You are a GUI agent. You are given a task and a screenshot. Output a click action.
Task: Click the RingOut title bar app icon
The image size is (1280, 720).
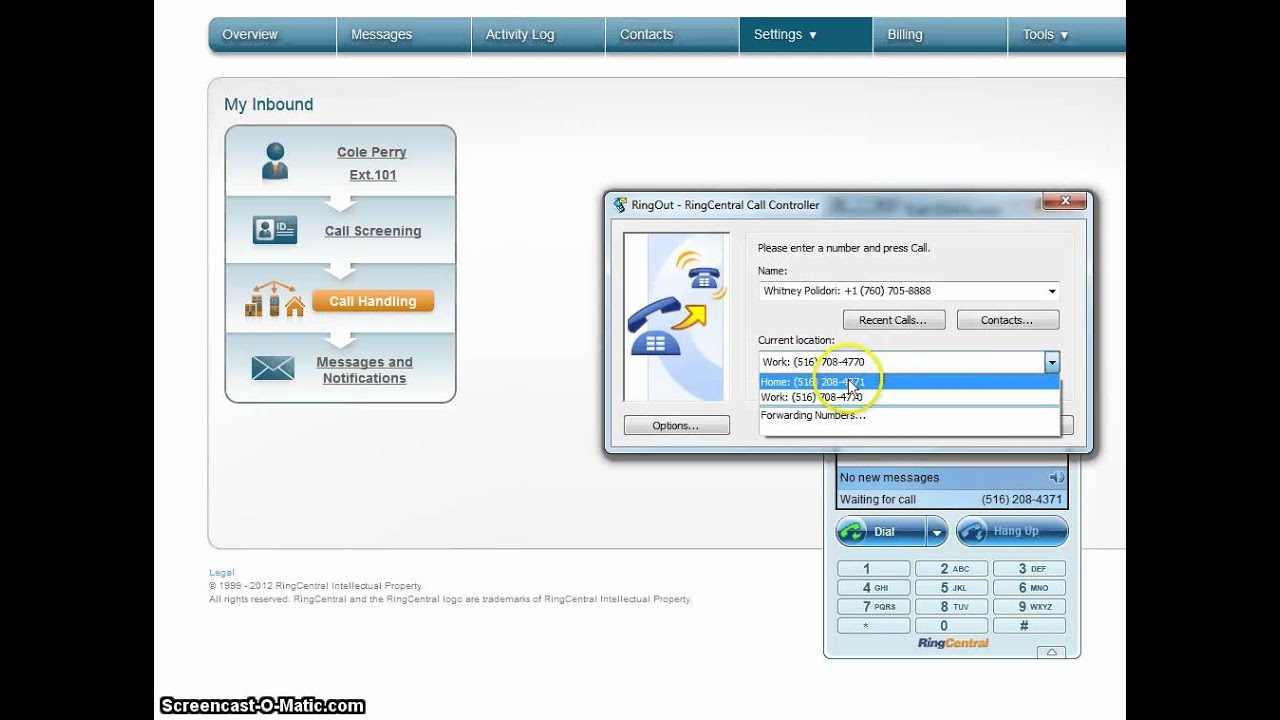[x=620, y=205]
